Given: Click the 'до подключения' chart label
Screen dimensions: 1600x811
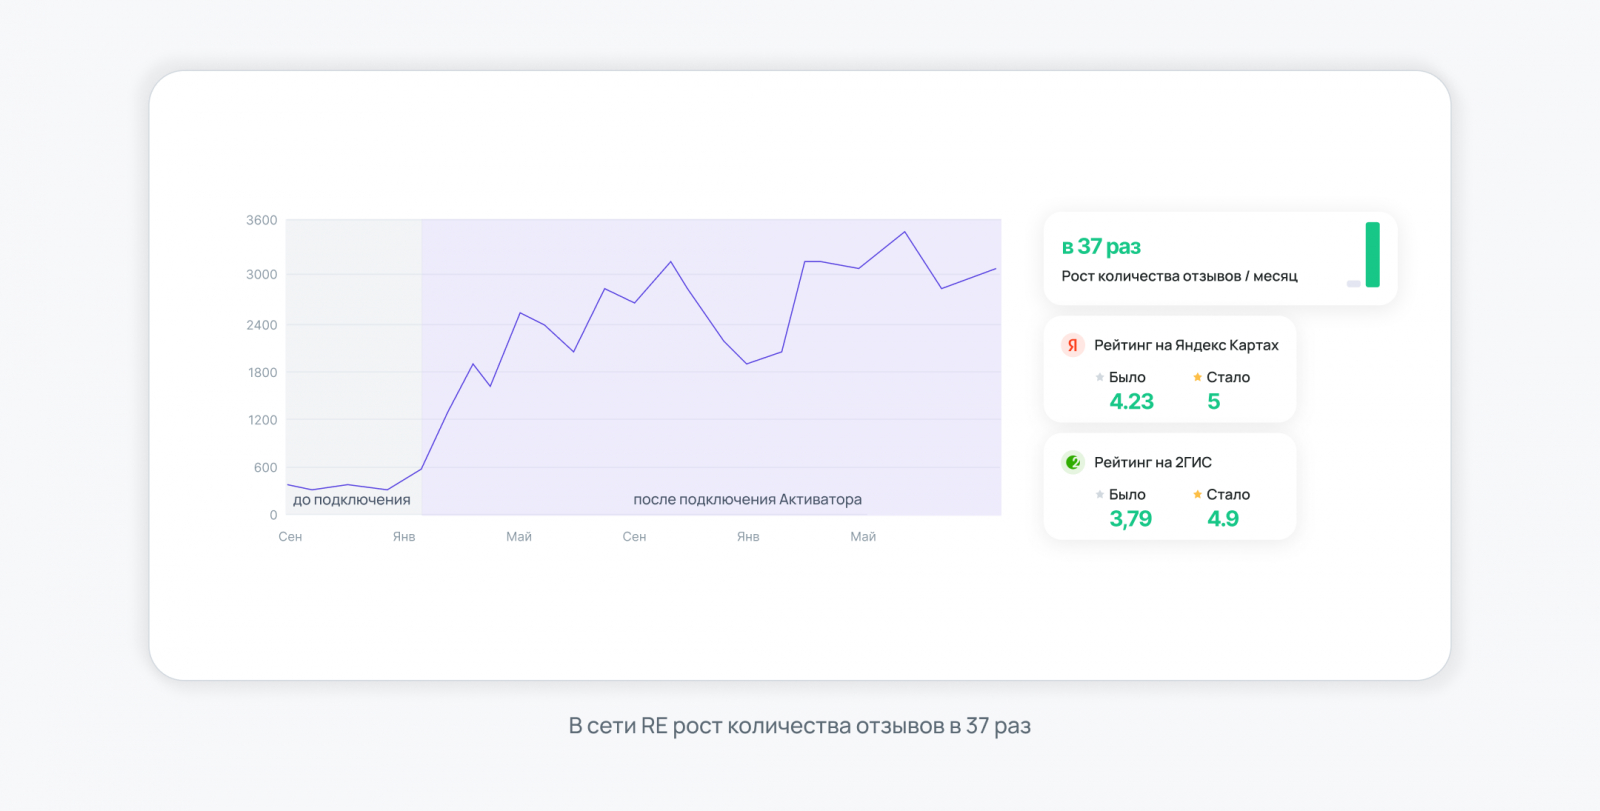Looking at the screenshot, I should coord(351,500).
